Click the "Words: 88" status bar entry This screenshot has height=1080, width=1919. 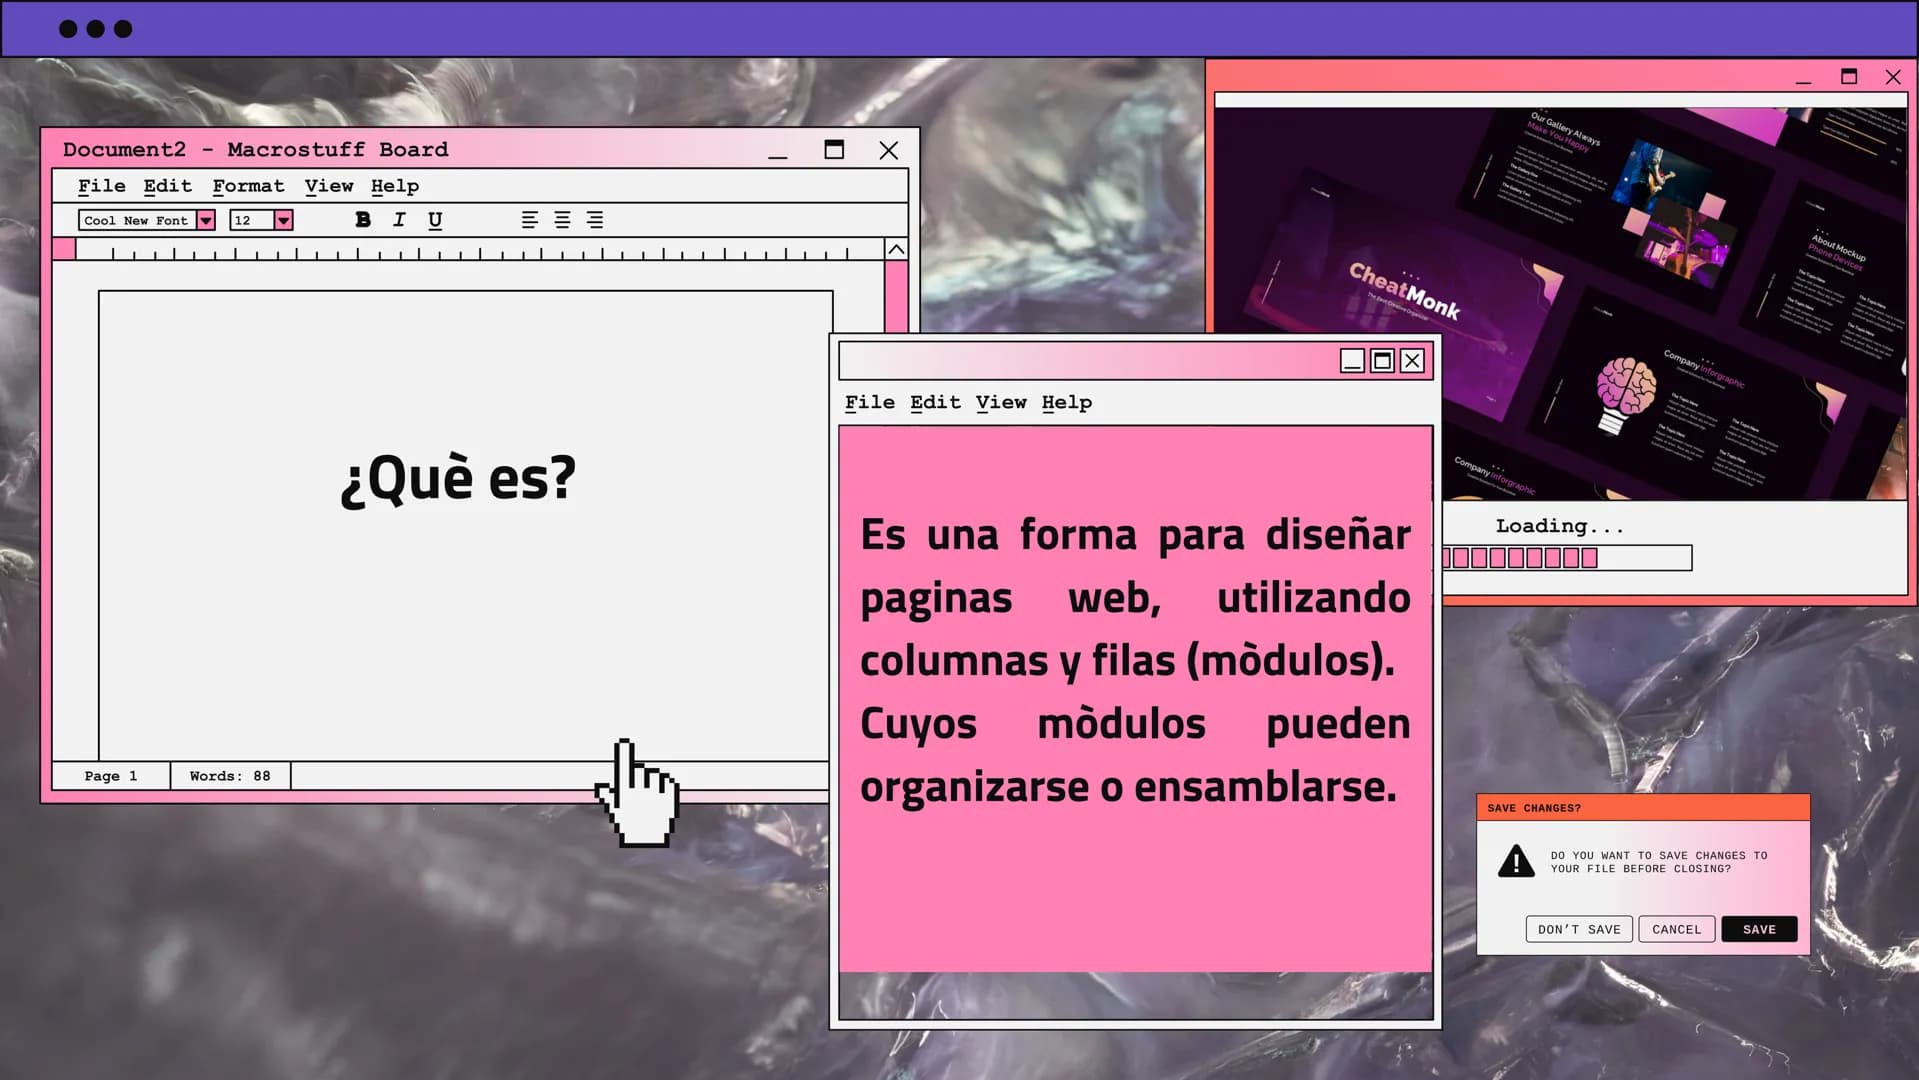tap(230, 776)
